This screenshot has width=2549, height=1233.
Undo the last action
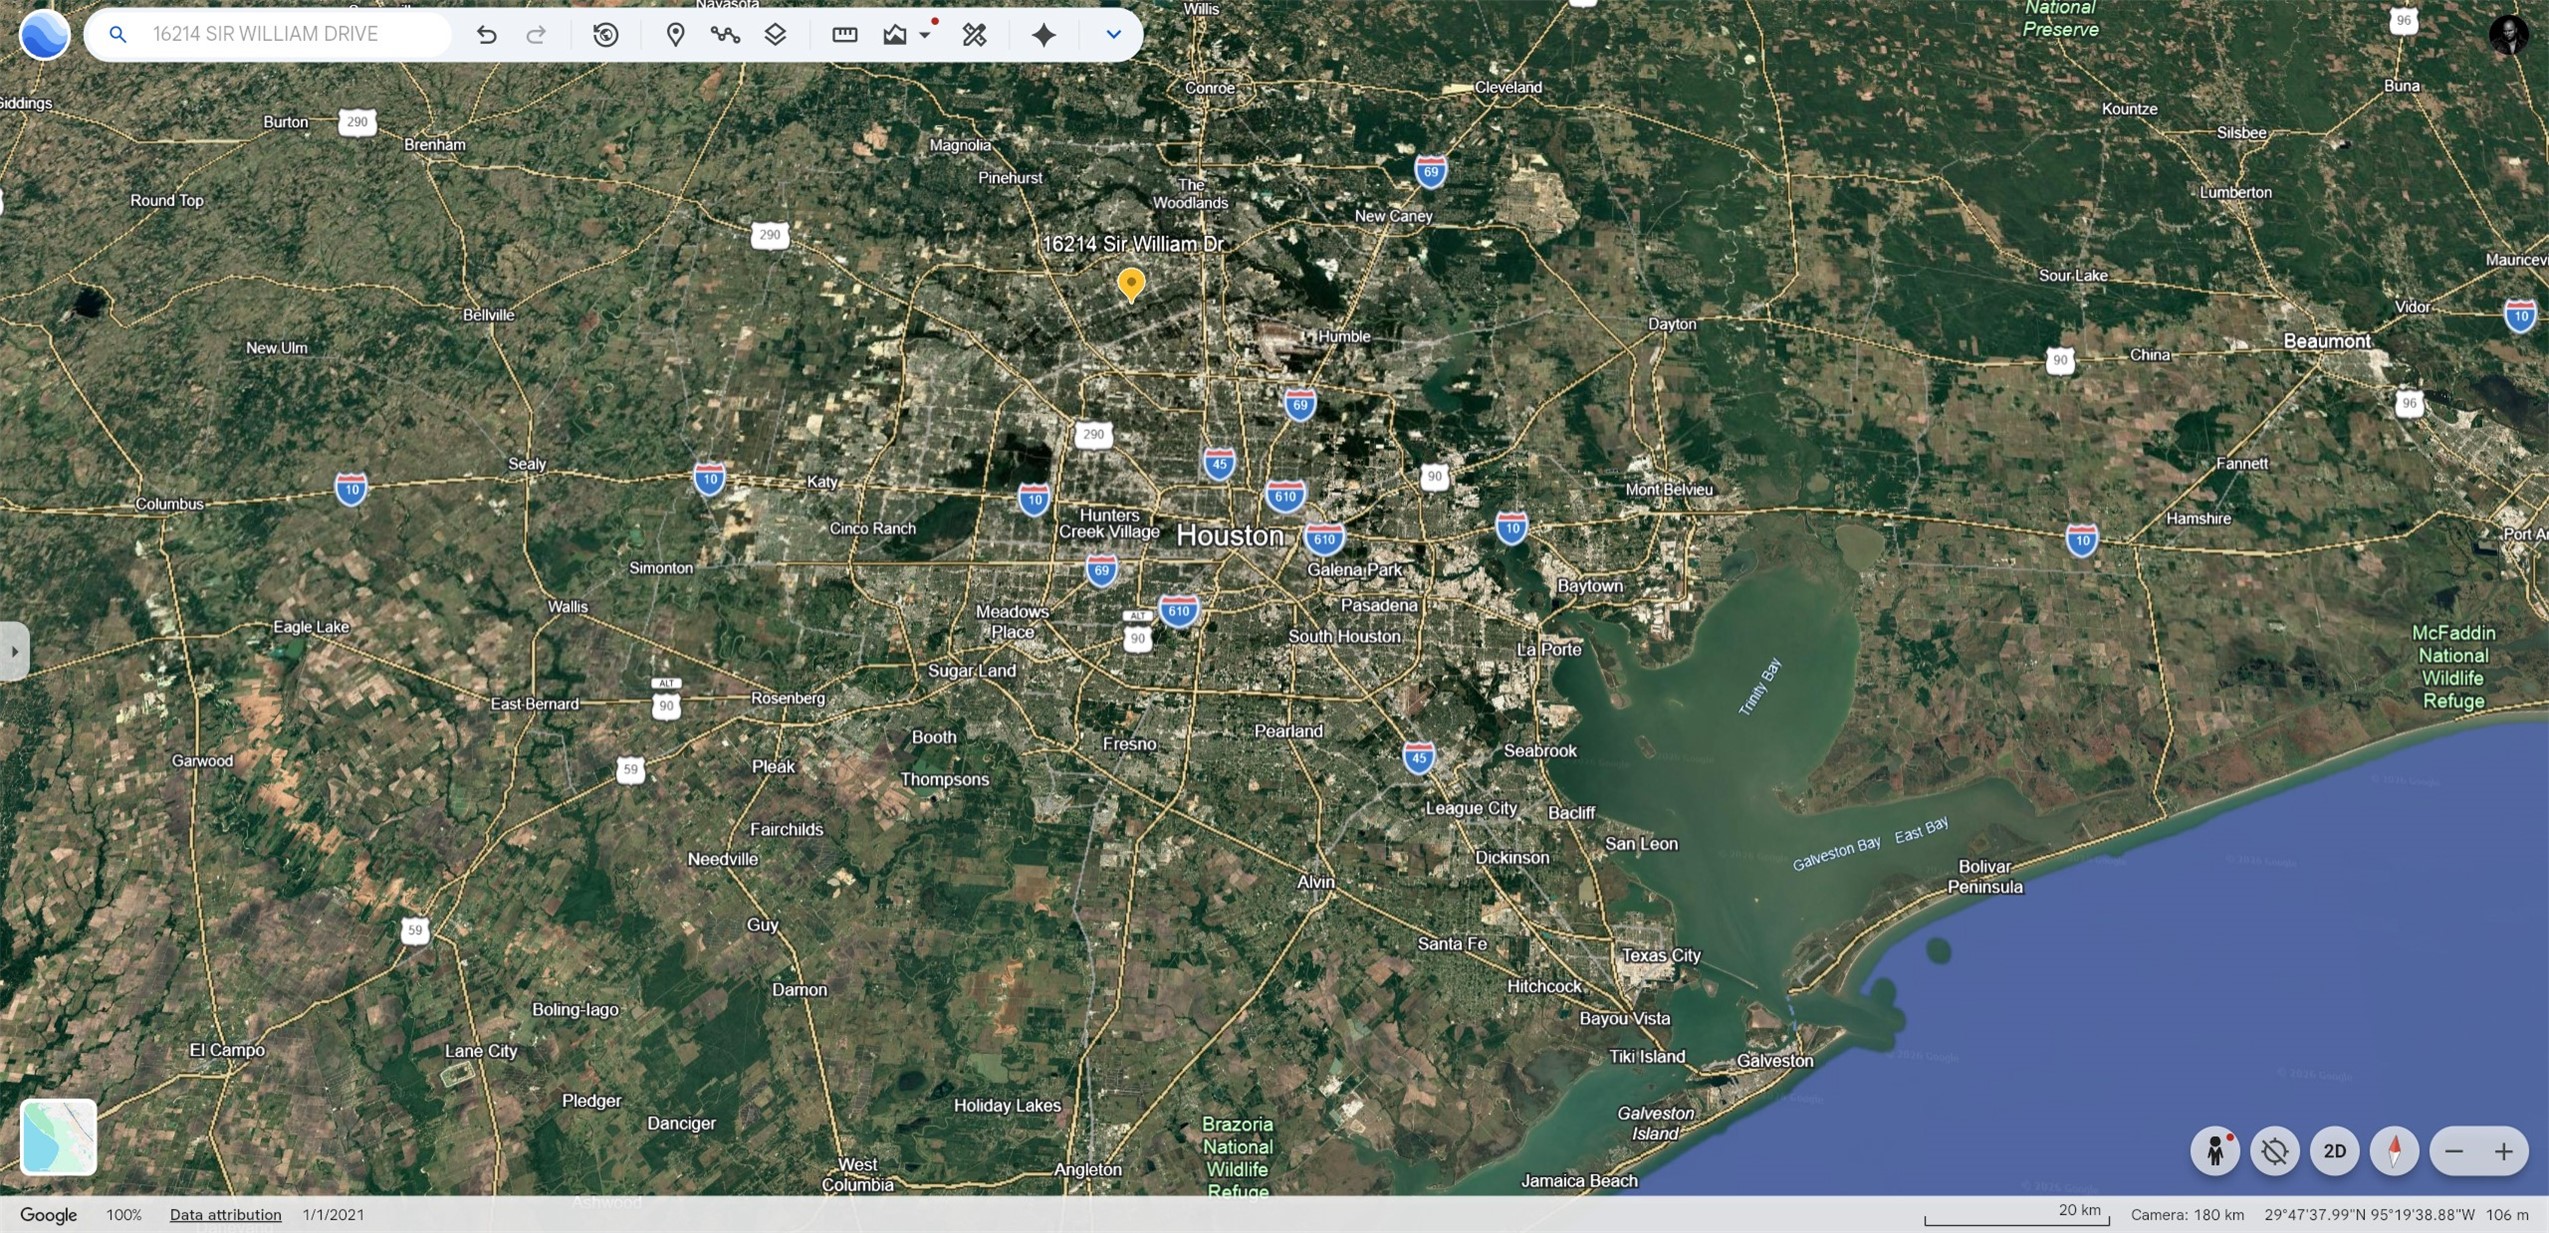tap(486, 35)
